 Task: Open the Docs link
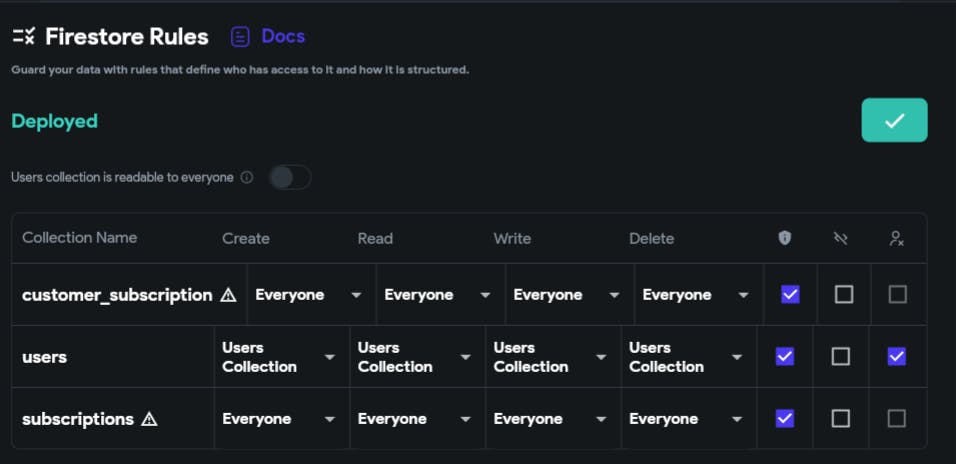[283, 36]
